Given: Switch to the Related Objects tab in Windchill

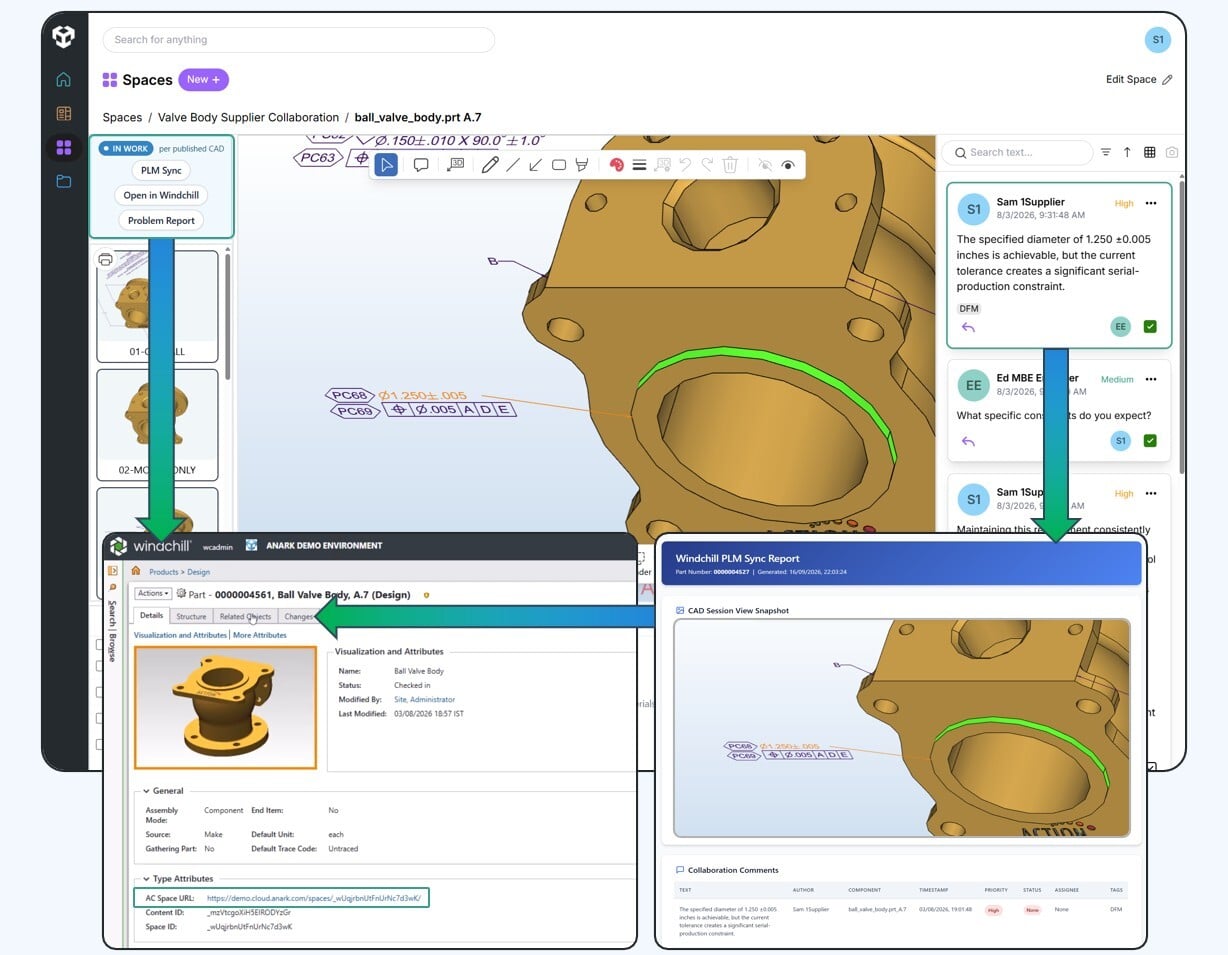Looking at the screenshot, I should [x=245, y=616].
